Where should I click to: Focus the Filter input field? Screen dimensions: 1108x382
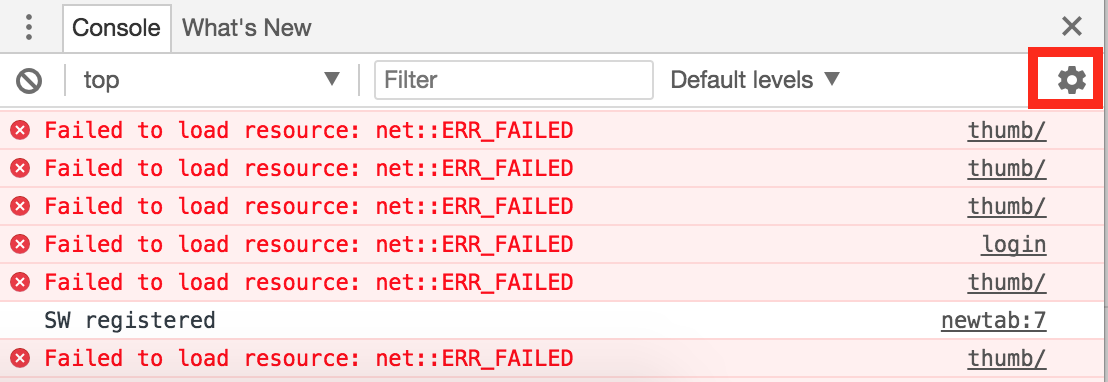(514, 80)
